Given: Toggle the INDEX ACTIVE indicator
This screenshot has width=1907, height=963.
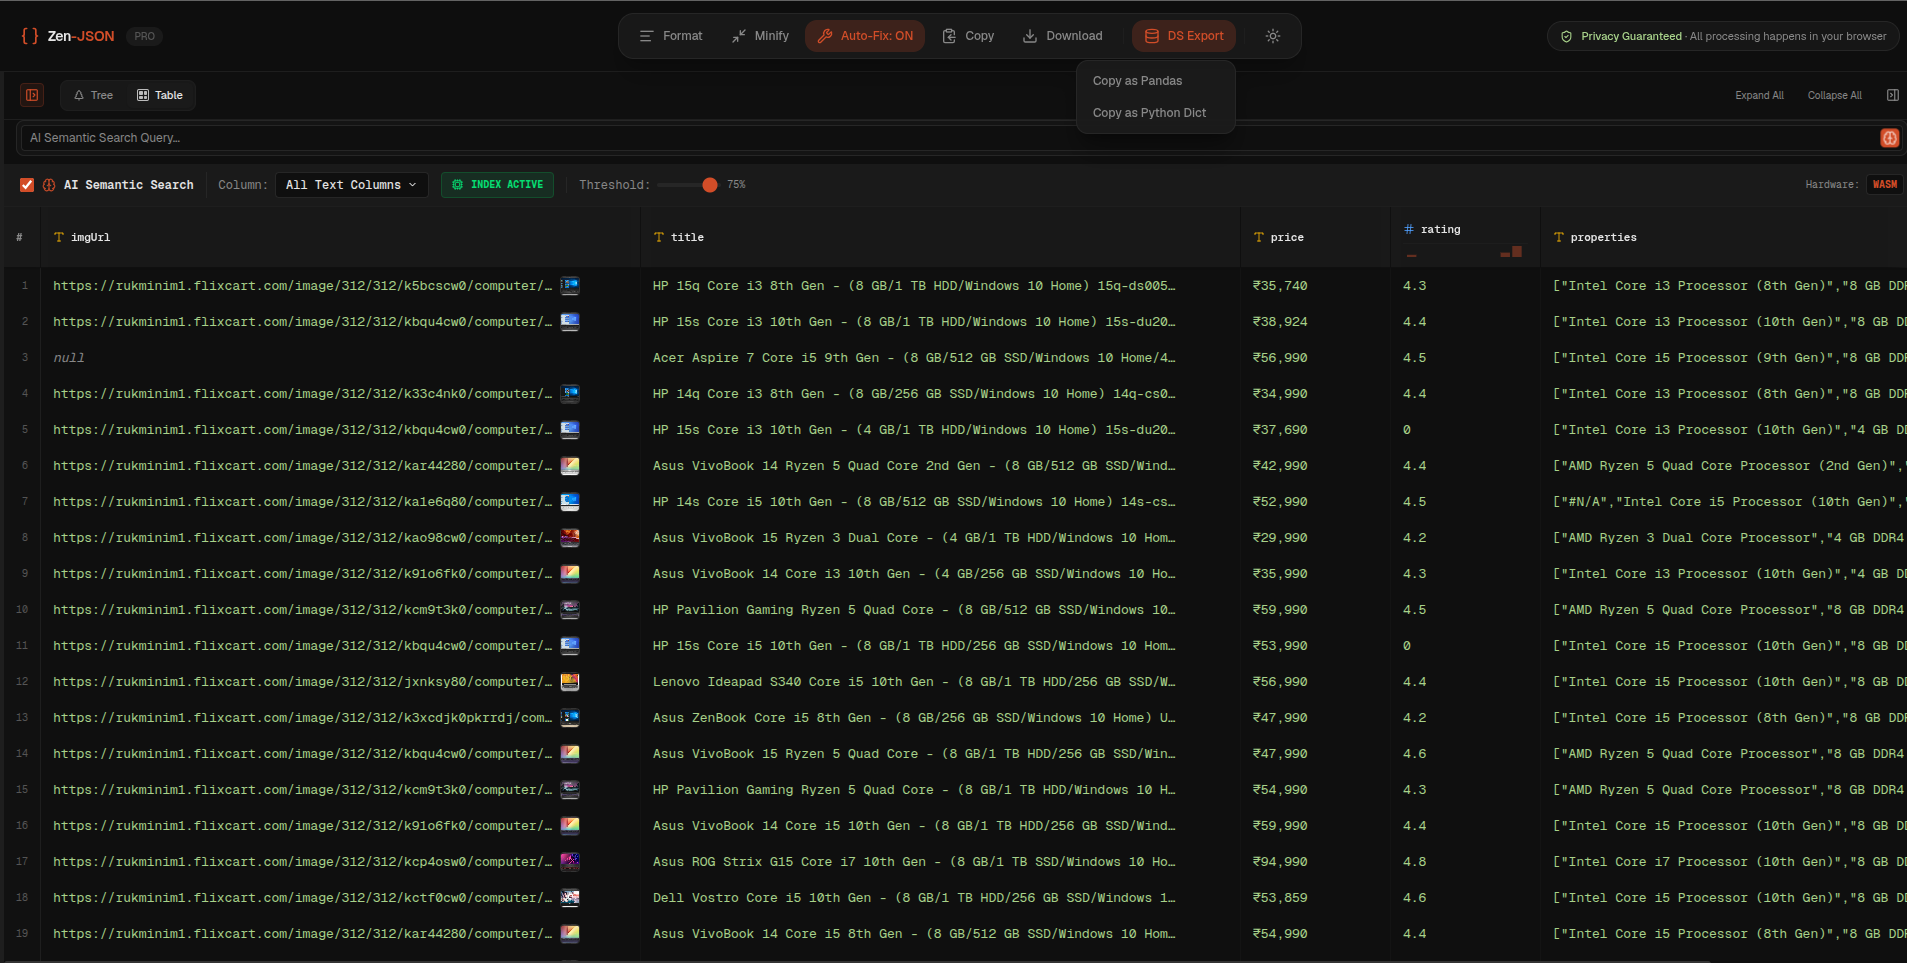Looking at the screenshot, I should (497, 185).
